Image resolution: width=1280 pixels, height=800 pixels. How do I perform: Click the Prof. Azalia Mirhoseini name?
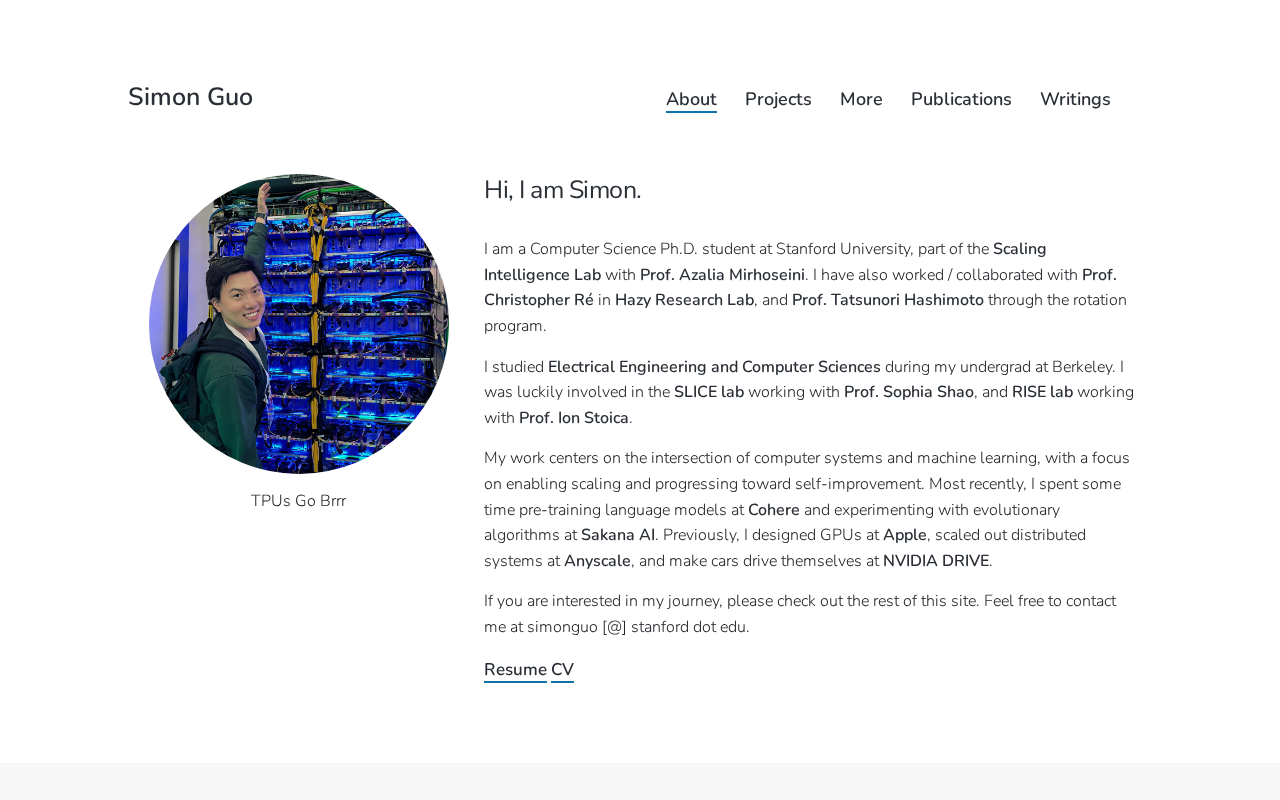(722, 275)
